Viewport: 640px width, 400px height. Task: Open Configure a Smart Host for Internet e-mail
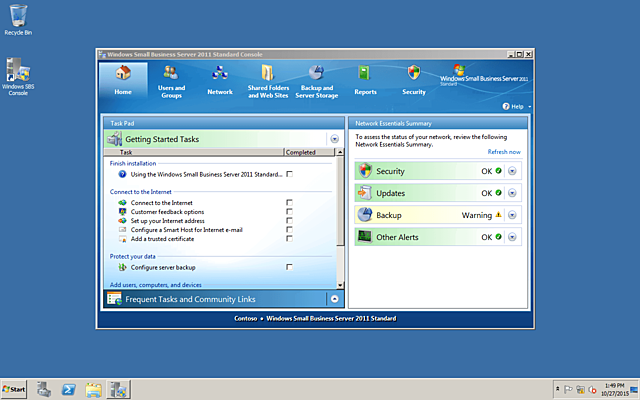coord(187,230)
